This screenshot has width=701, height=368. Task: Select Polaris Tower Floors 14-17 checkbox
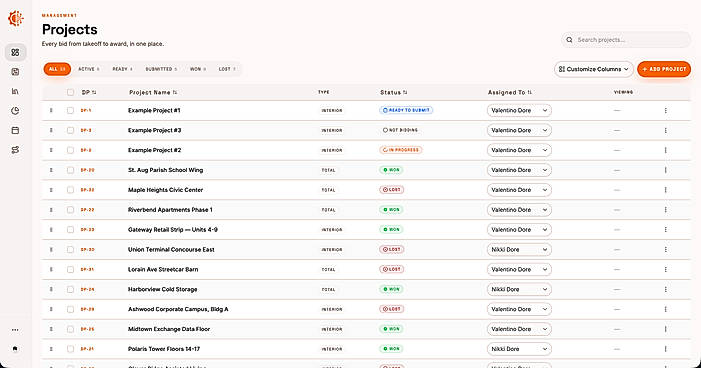70,349
